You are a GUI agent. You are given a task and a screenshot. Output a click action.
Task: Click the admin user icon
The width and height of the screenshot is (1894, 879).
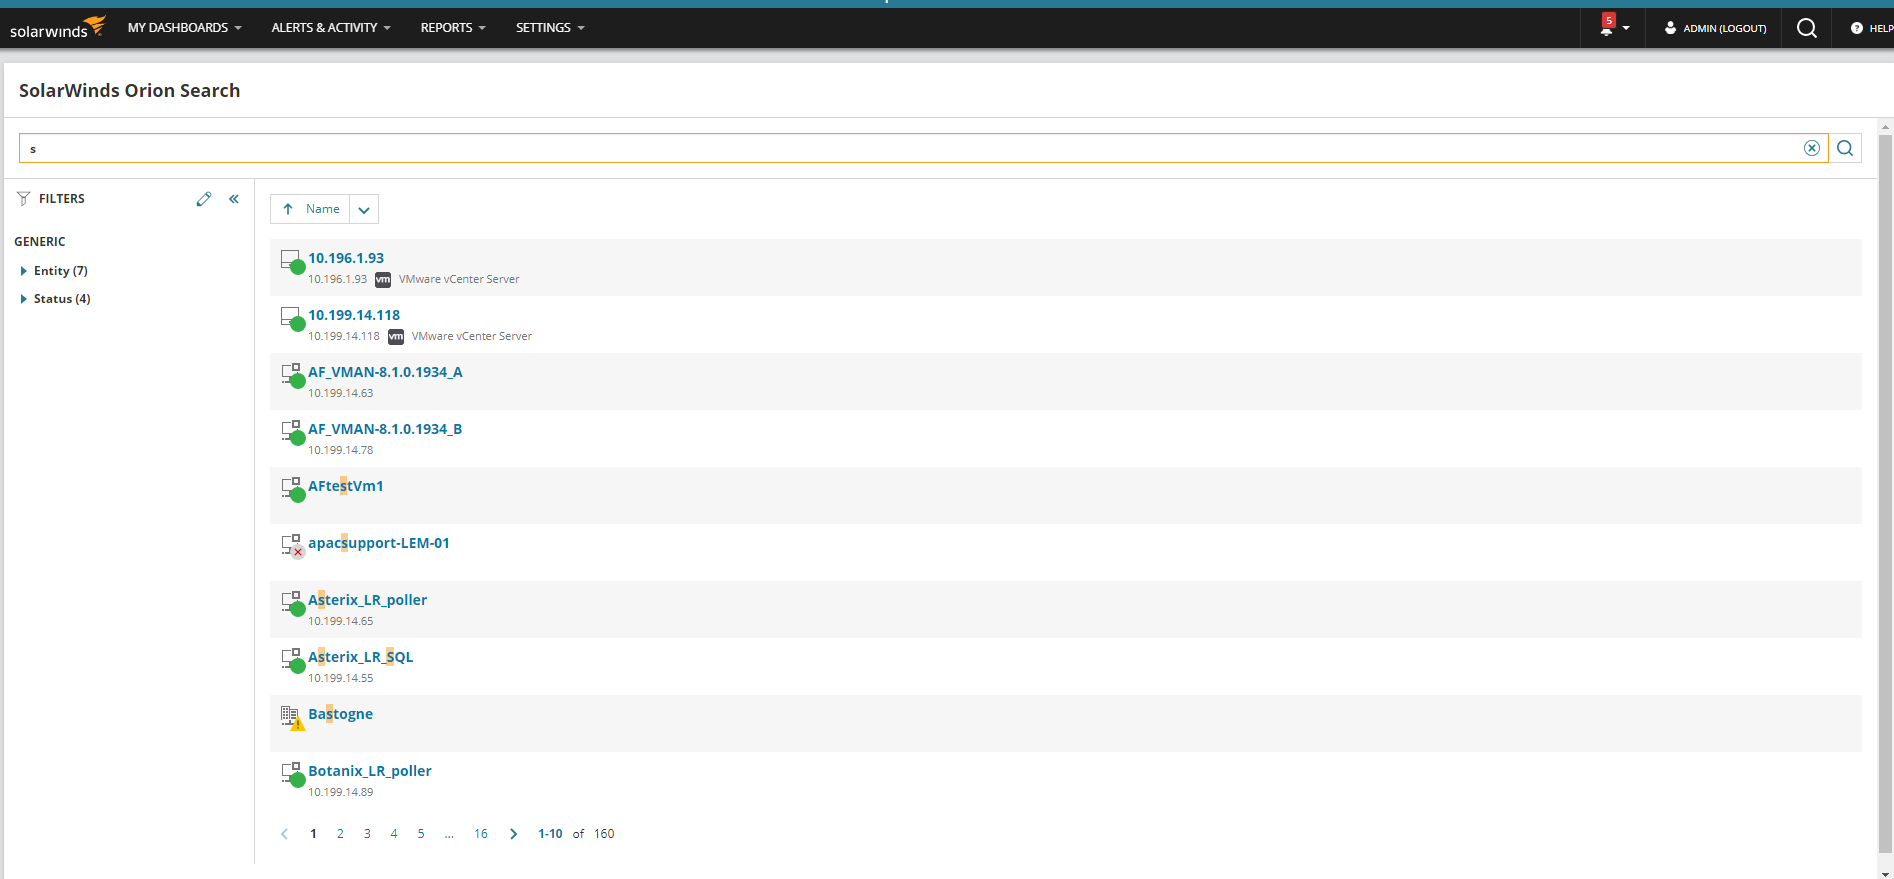tap(1670, 28)
